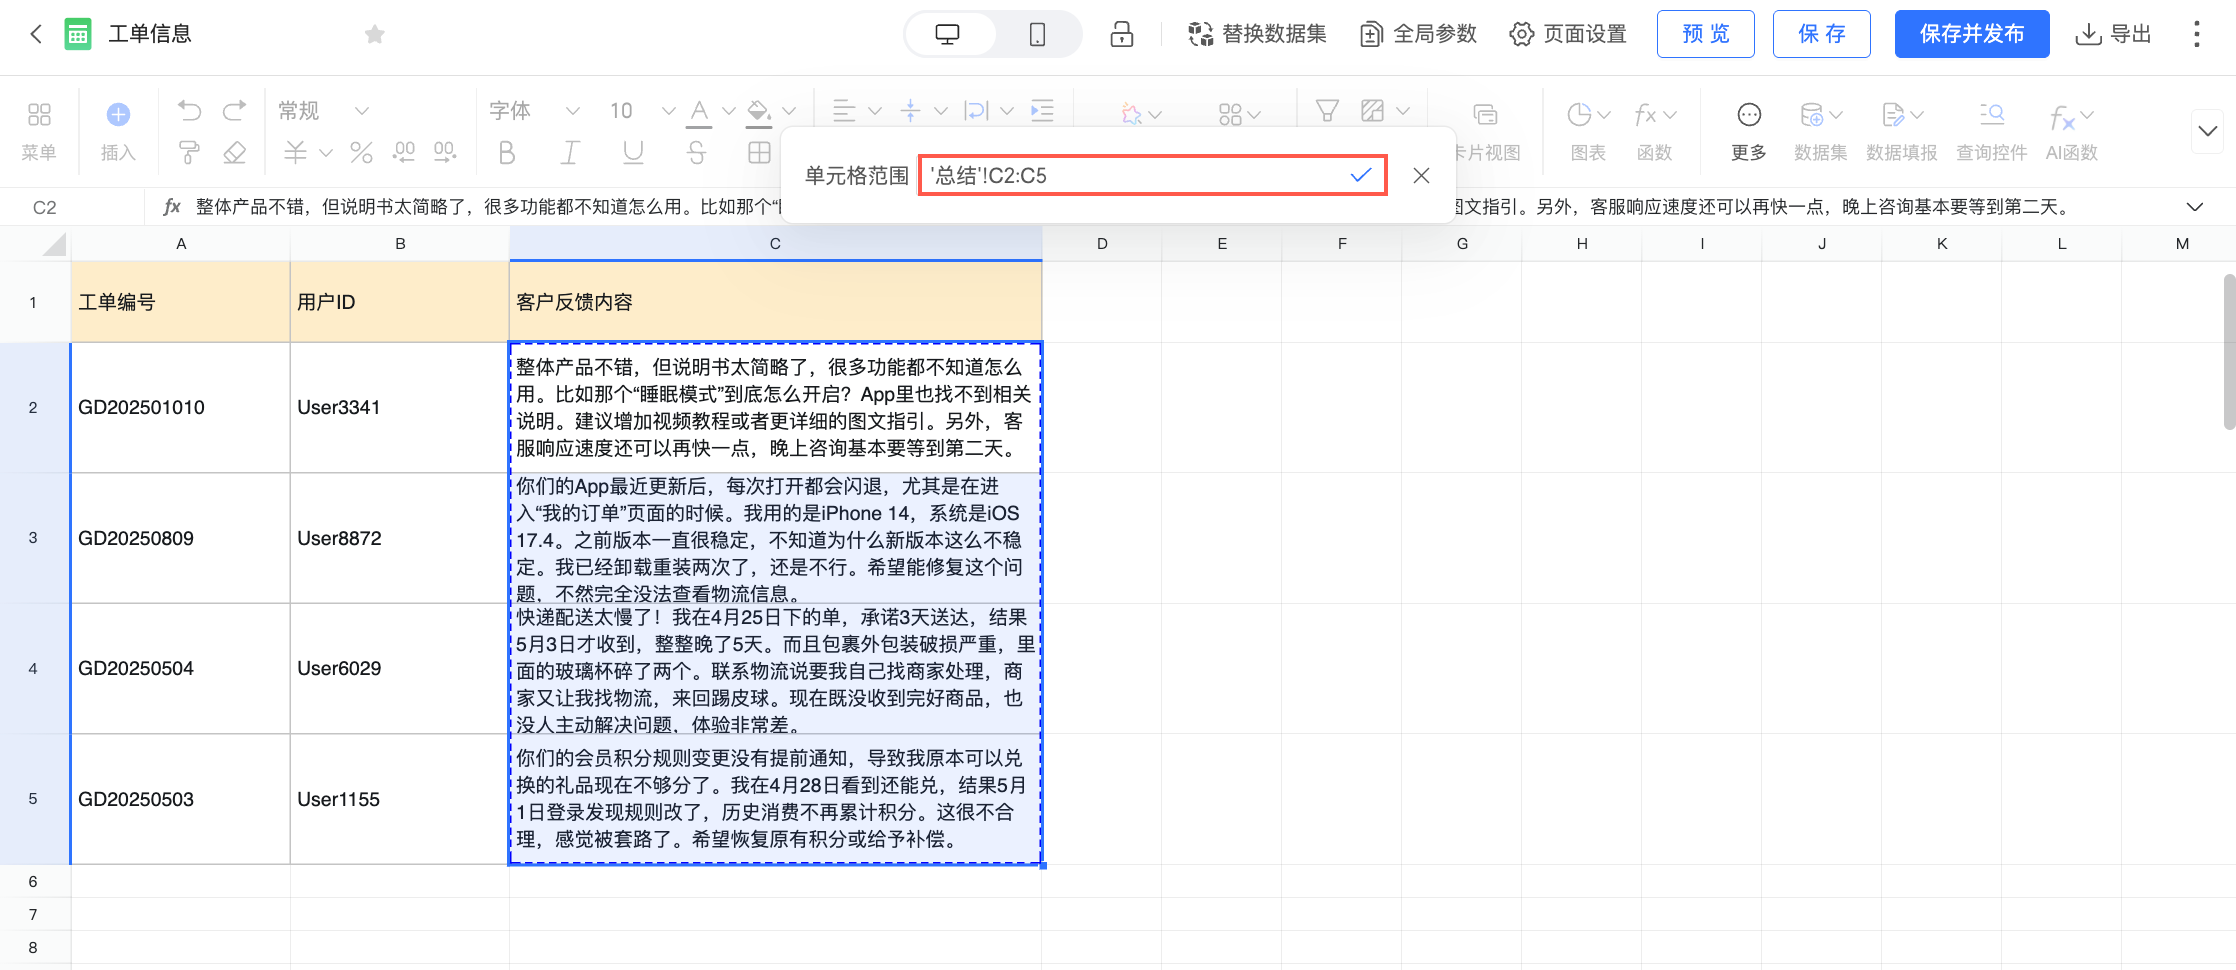Click the percent format icon
Screen dimensions: 2236x970
[361, 152]
